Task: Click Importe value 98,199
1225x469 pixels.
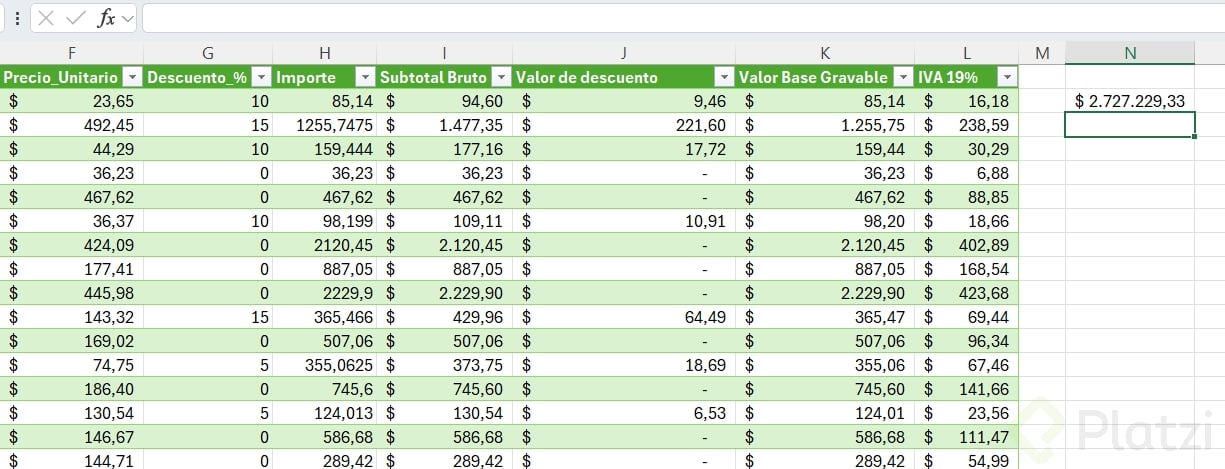Action: [x=345, y=221]
